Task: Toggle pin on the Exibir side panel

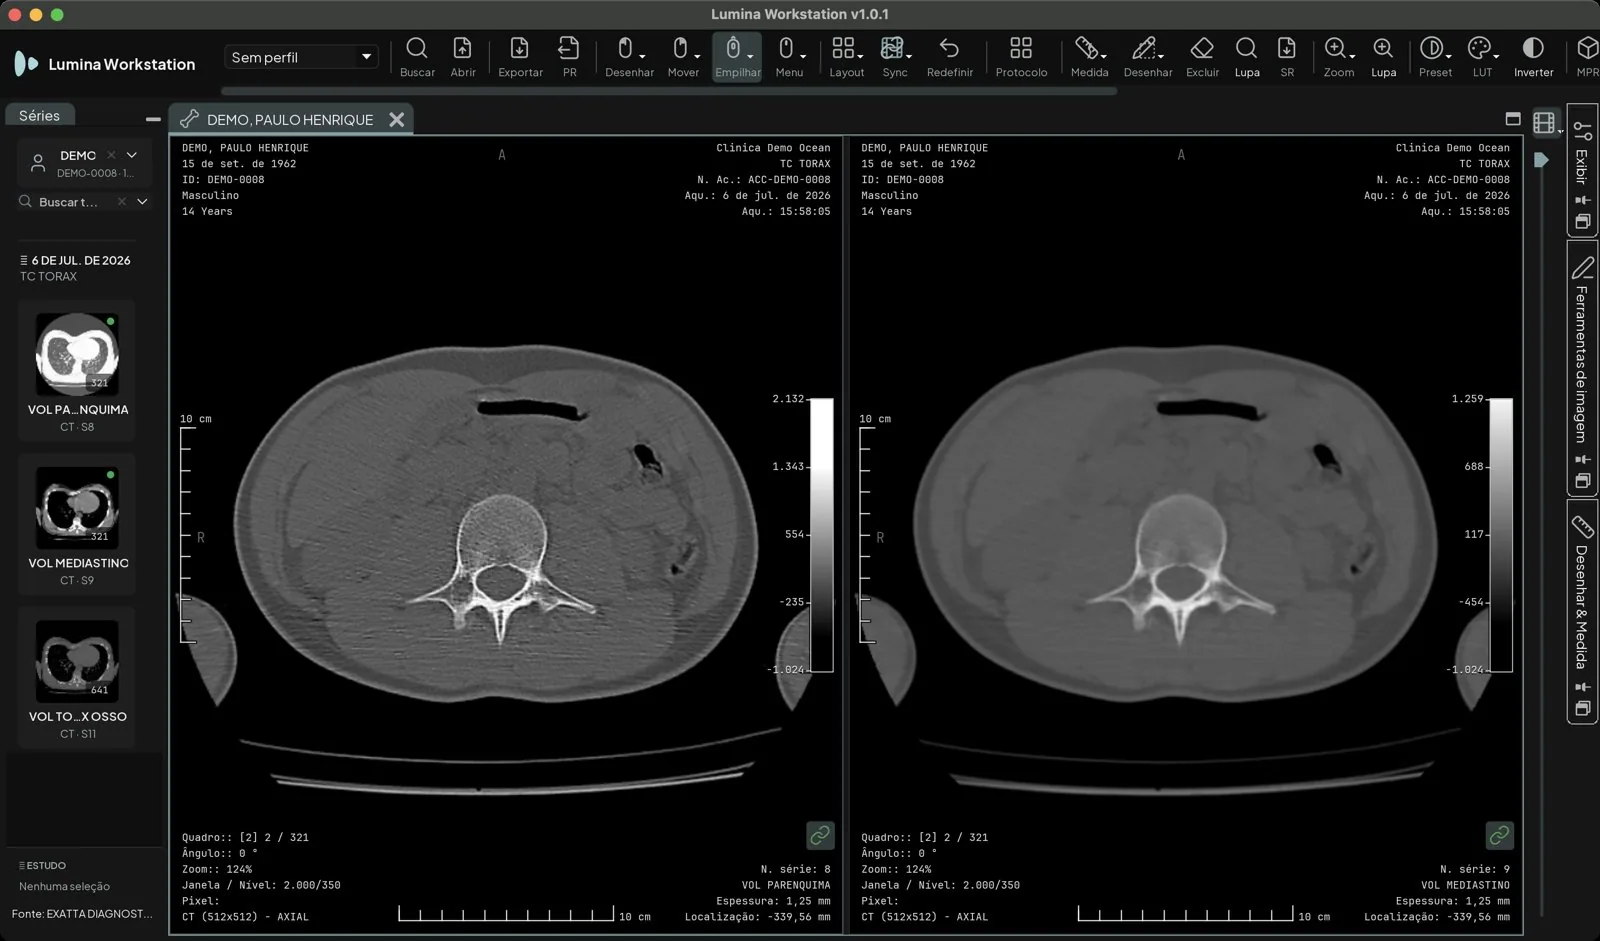Action: click(1582, 200)
